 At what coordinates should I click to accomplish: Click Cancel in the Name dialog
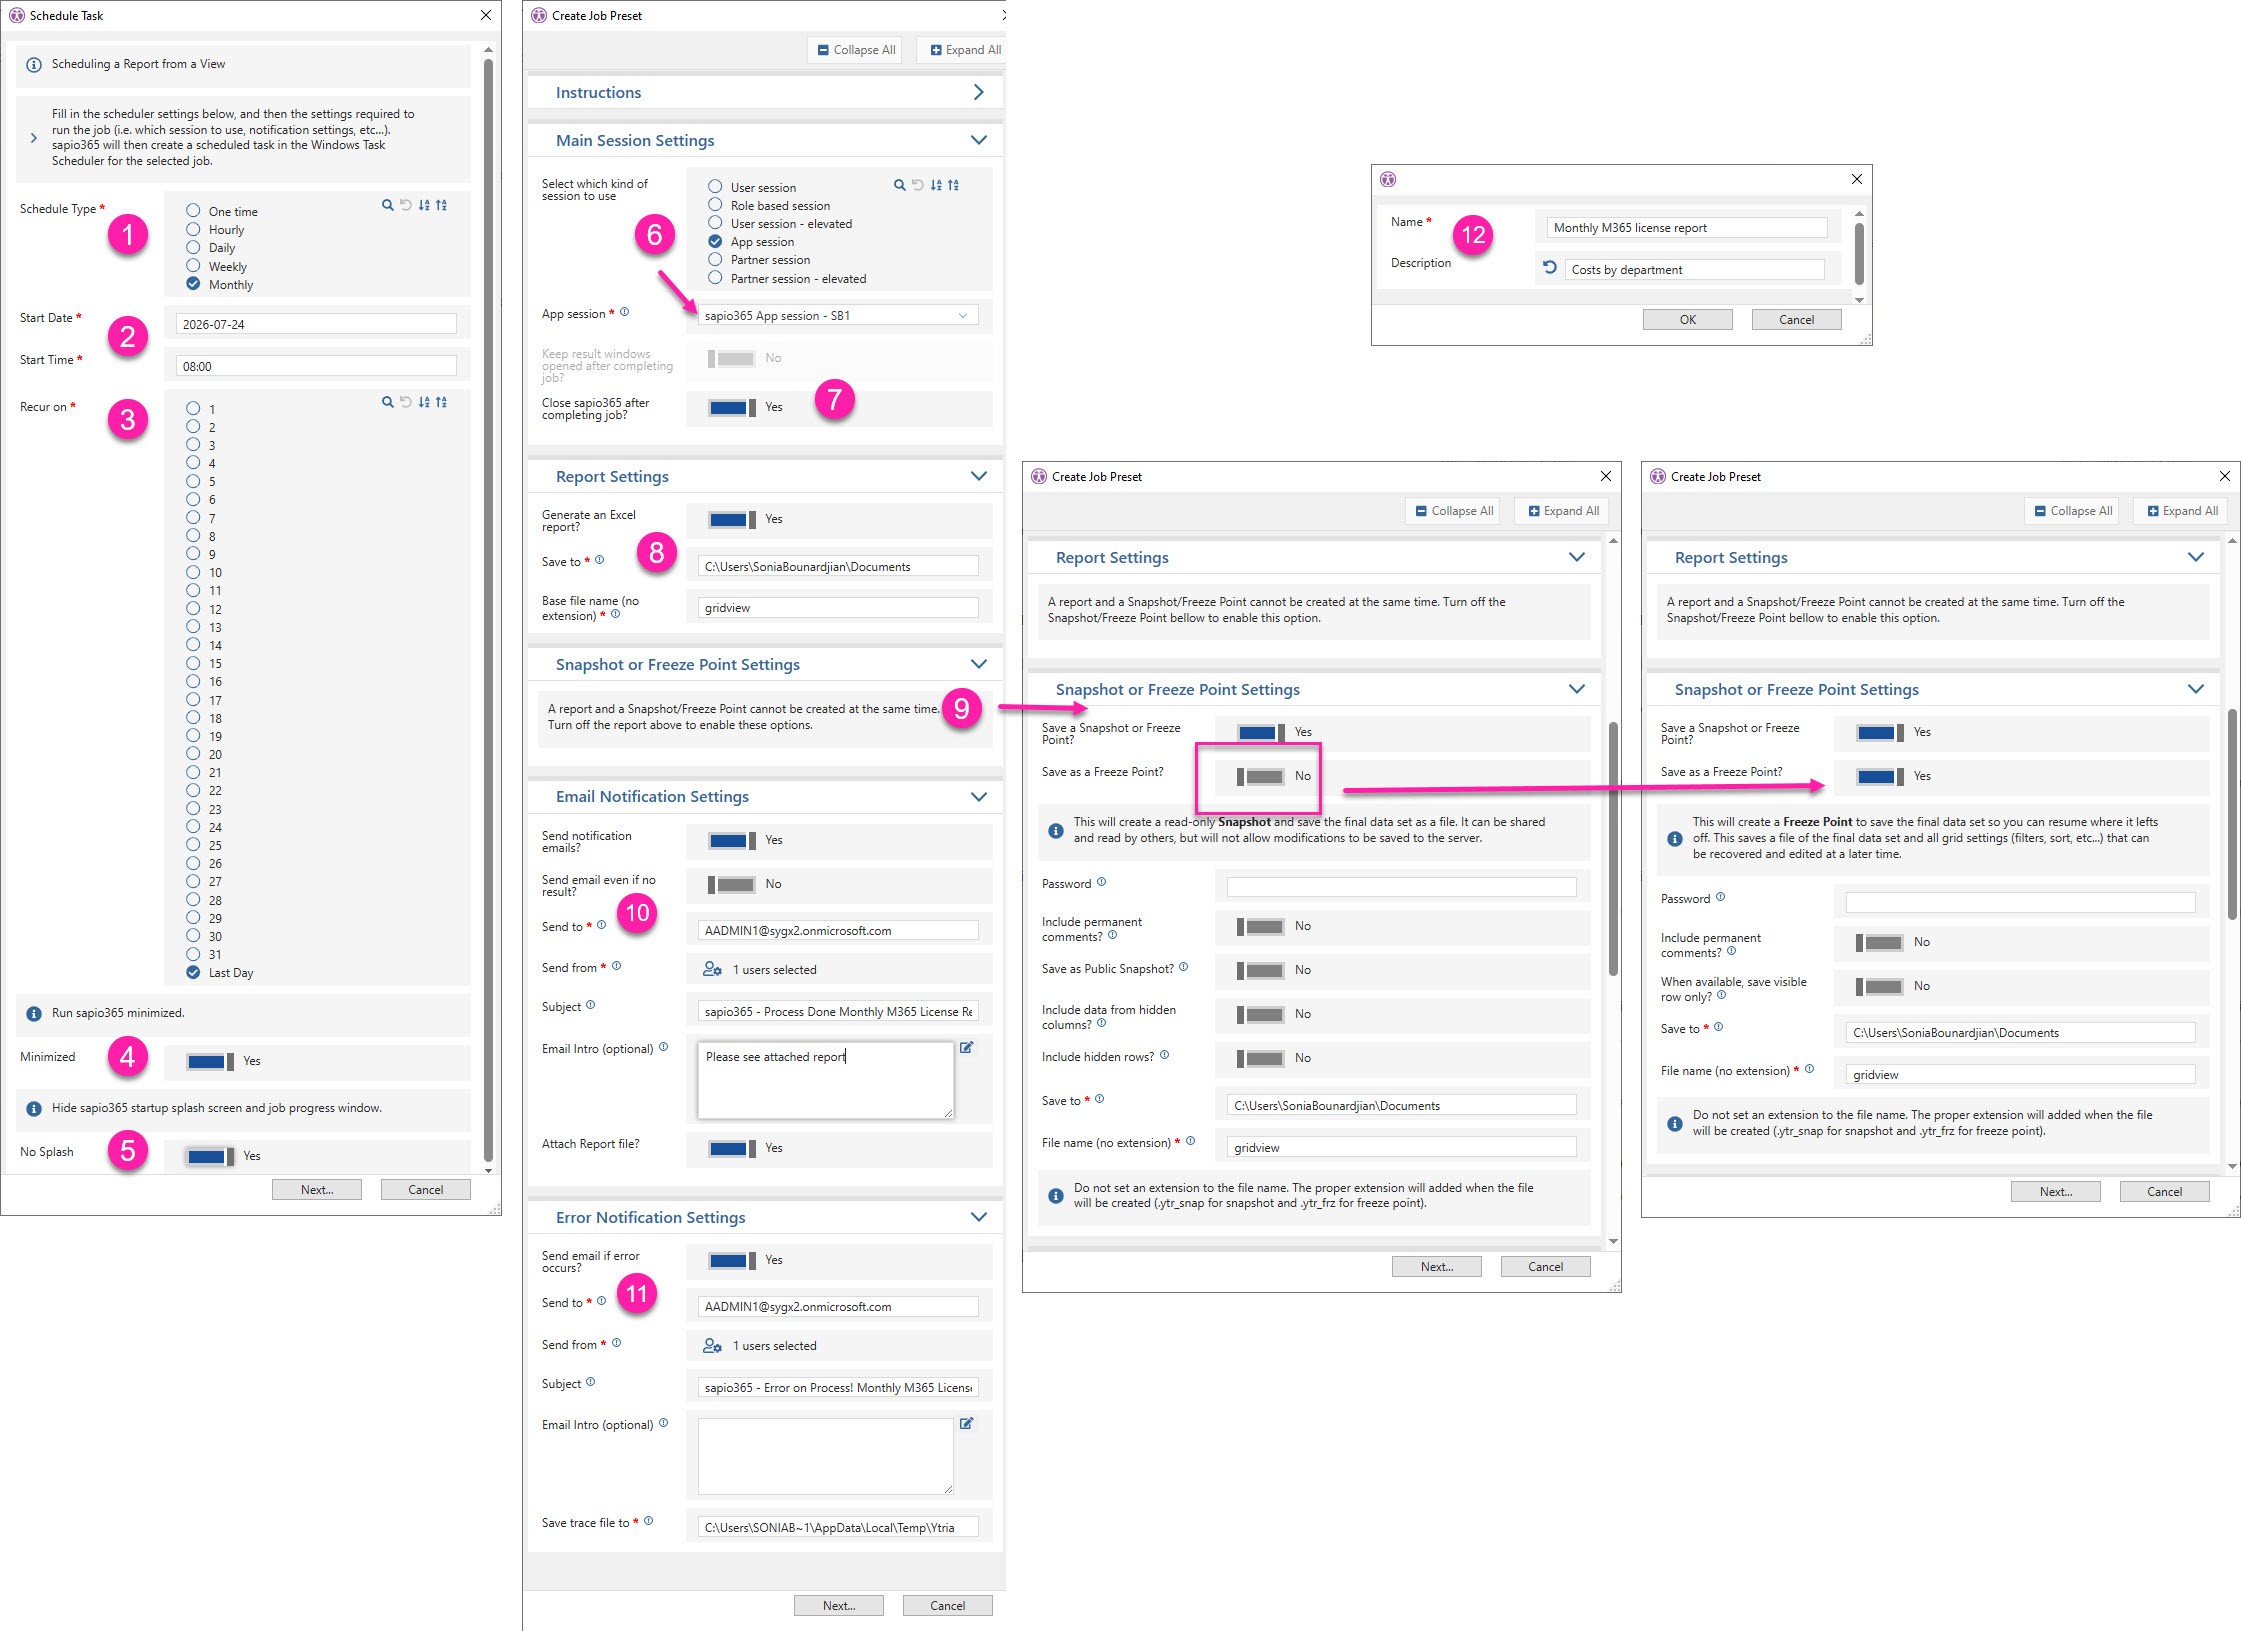point(1797,320)
